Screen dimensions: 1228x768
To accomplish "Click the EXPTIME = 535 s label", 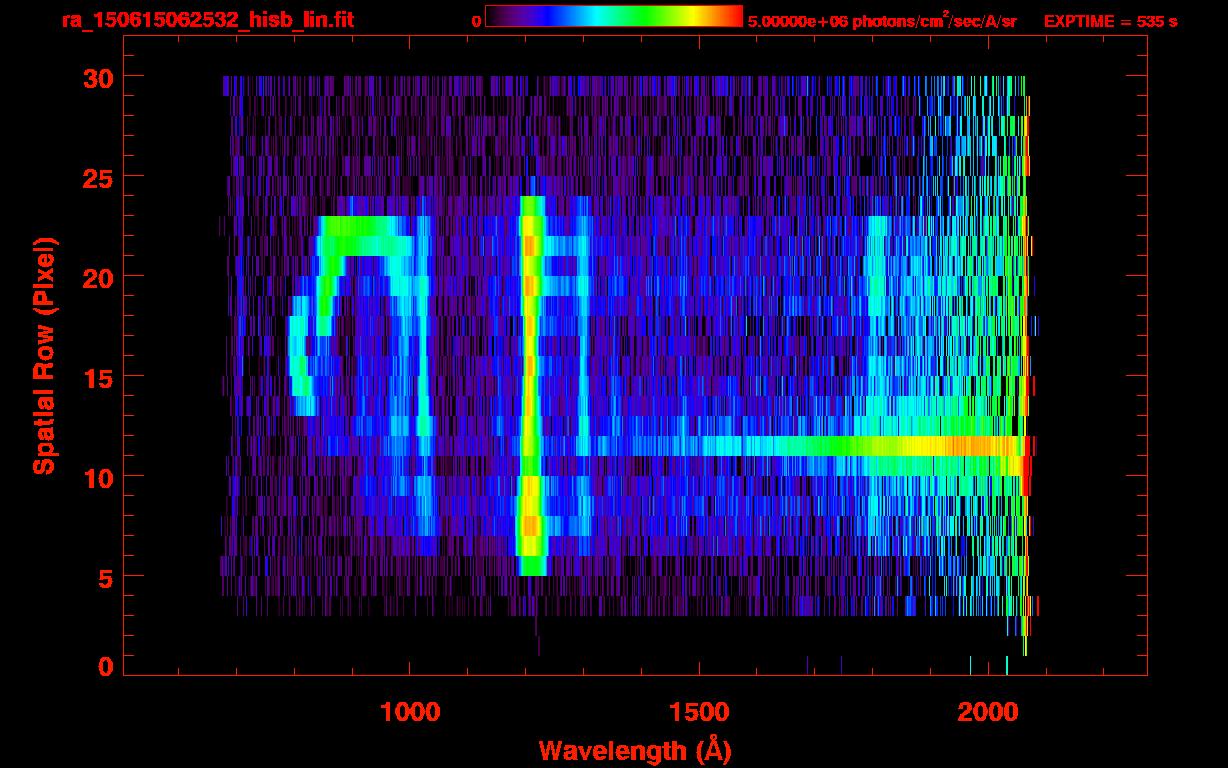I will (x=1110, y=21).
